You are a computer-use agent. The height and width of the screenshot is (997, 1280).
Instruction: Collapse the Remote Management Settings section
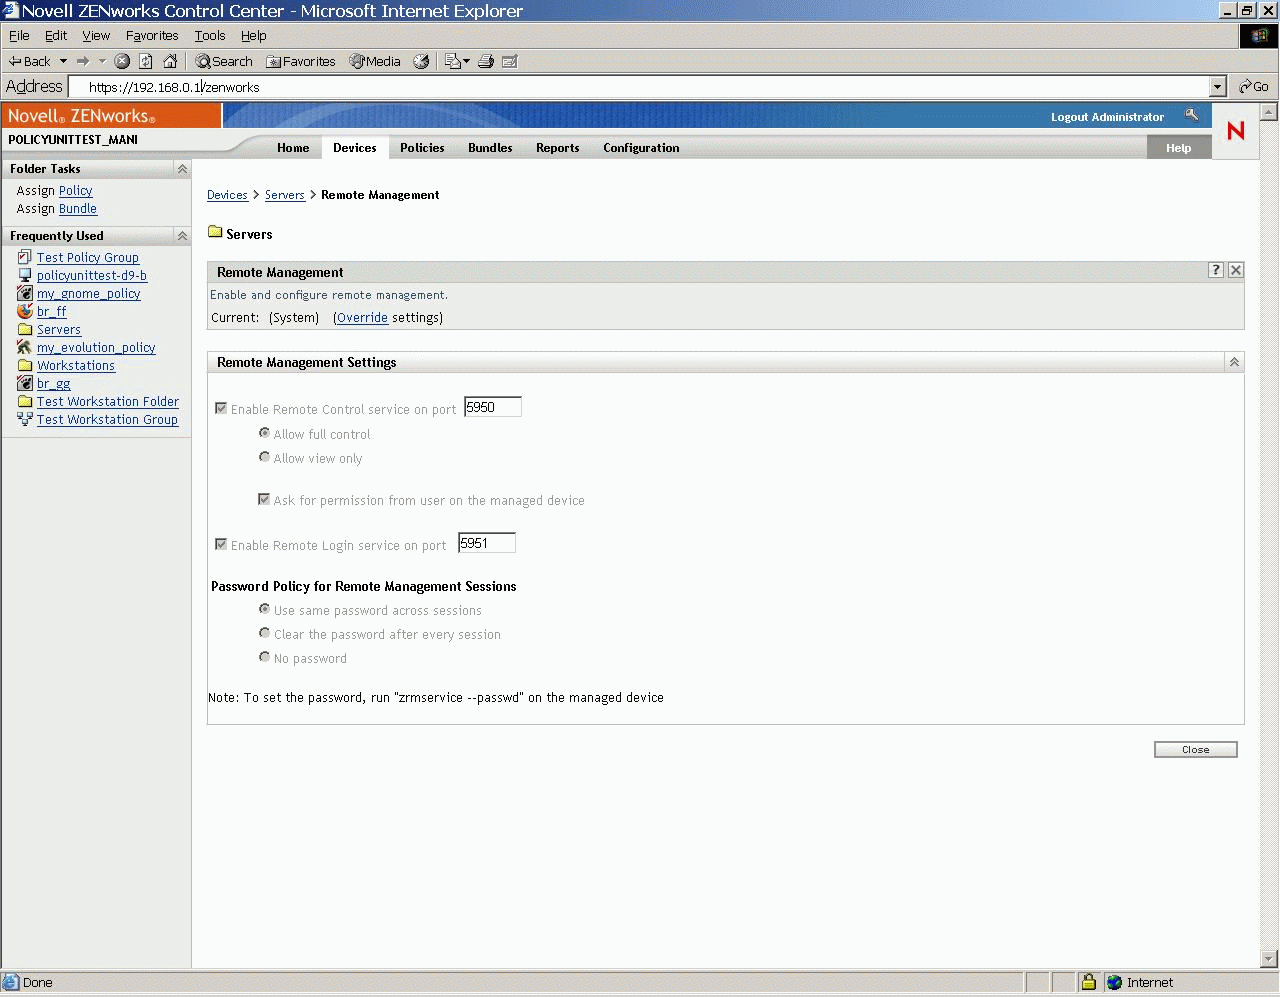coord(1234,362)
